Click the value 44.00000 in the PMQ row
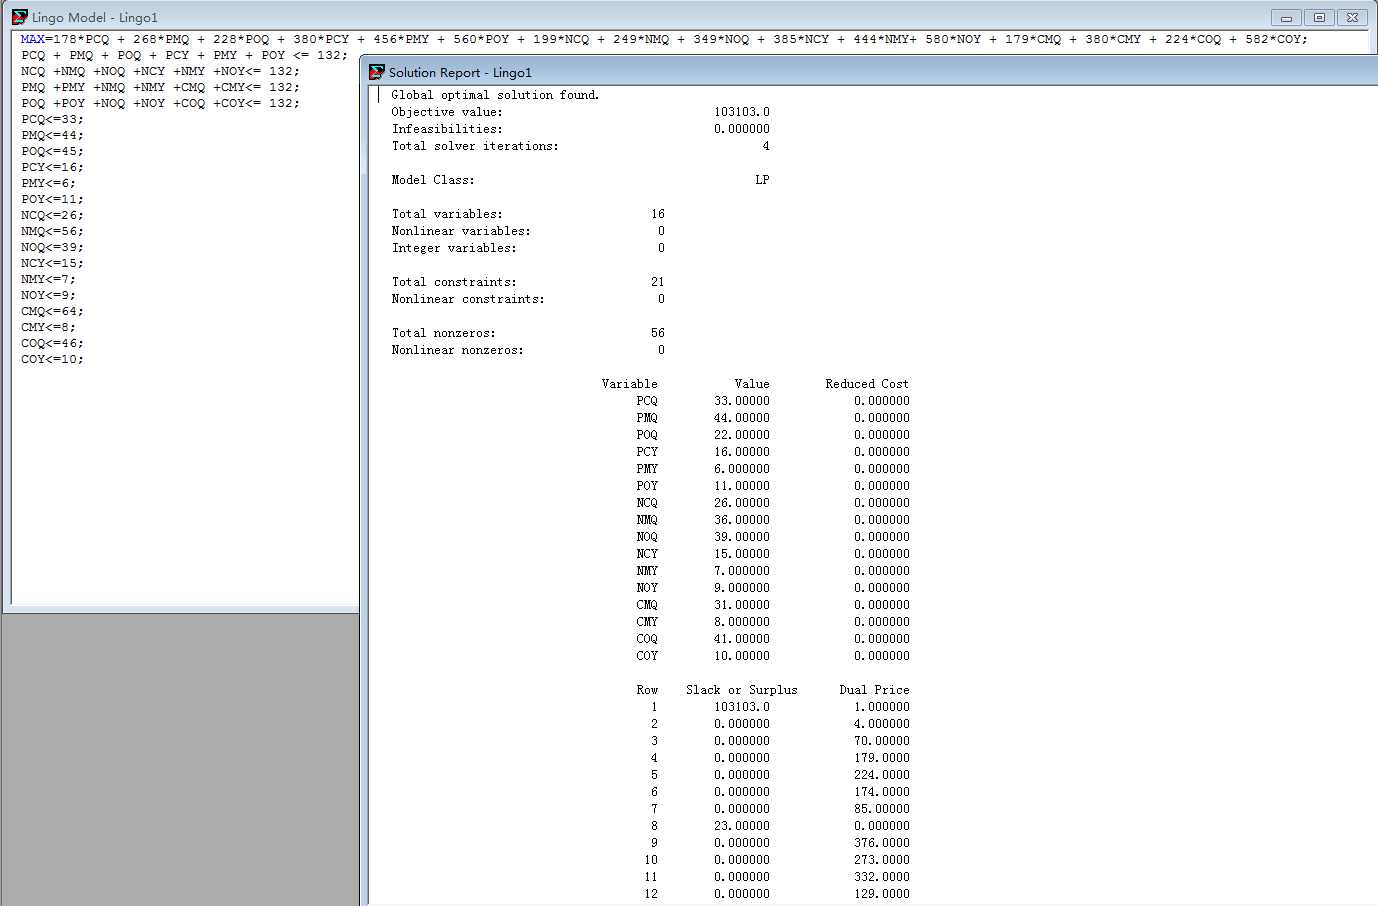 tap(742, 418)
